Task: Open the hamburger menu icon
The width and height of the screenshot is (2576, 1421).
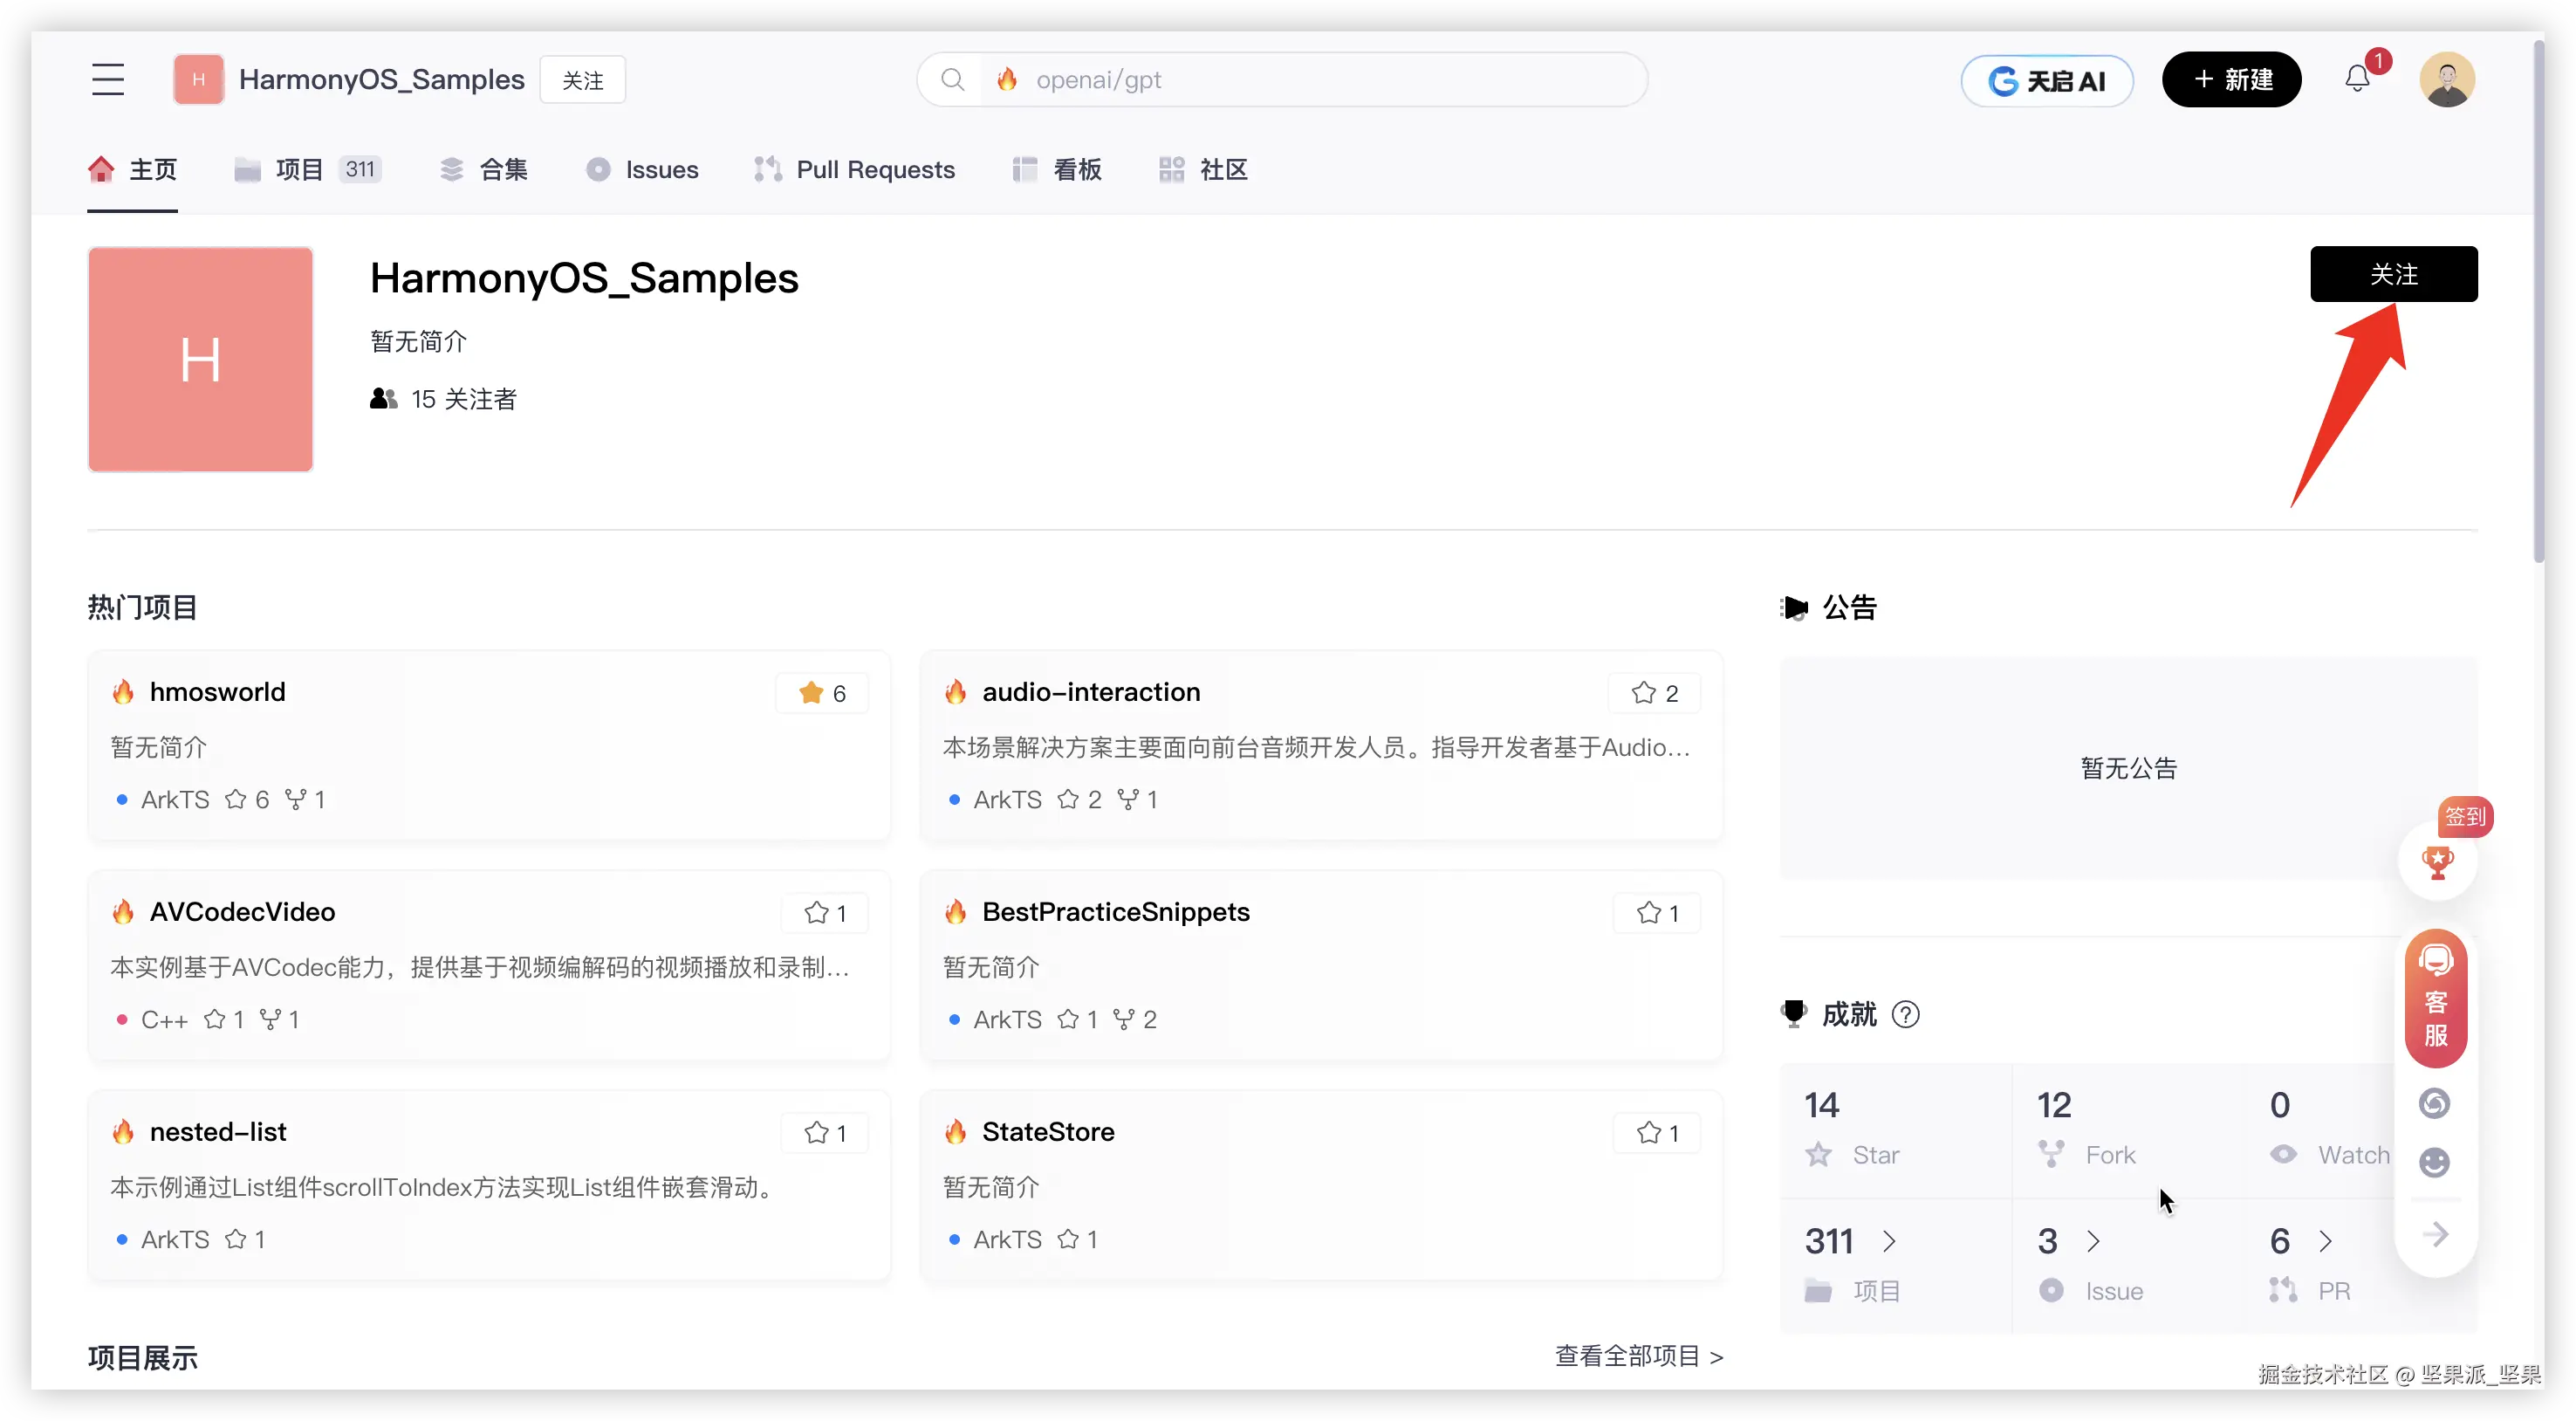Action: coord(108,79)
